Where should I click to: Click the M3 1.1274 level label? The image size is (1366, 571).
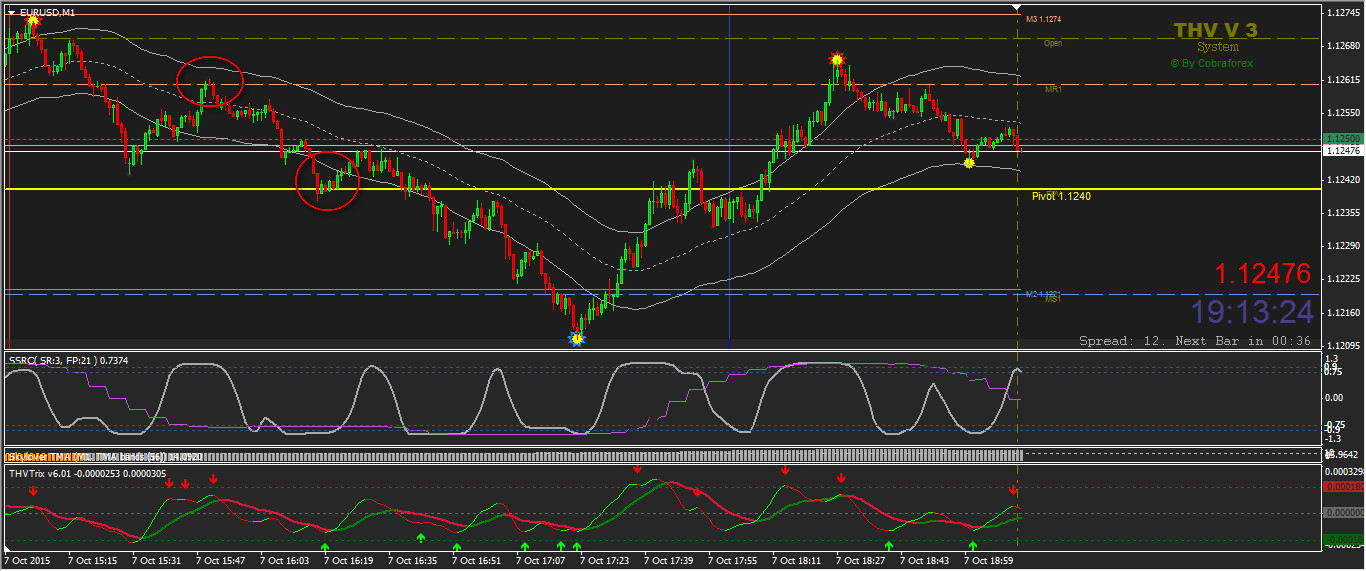(1043, 19)
